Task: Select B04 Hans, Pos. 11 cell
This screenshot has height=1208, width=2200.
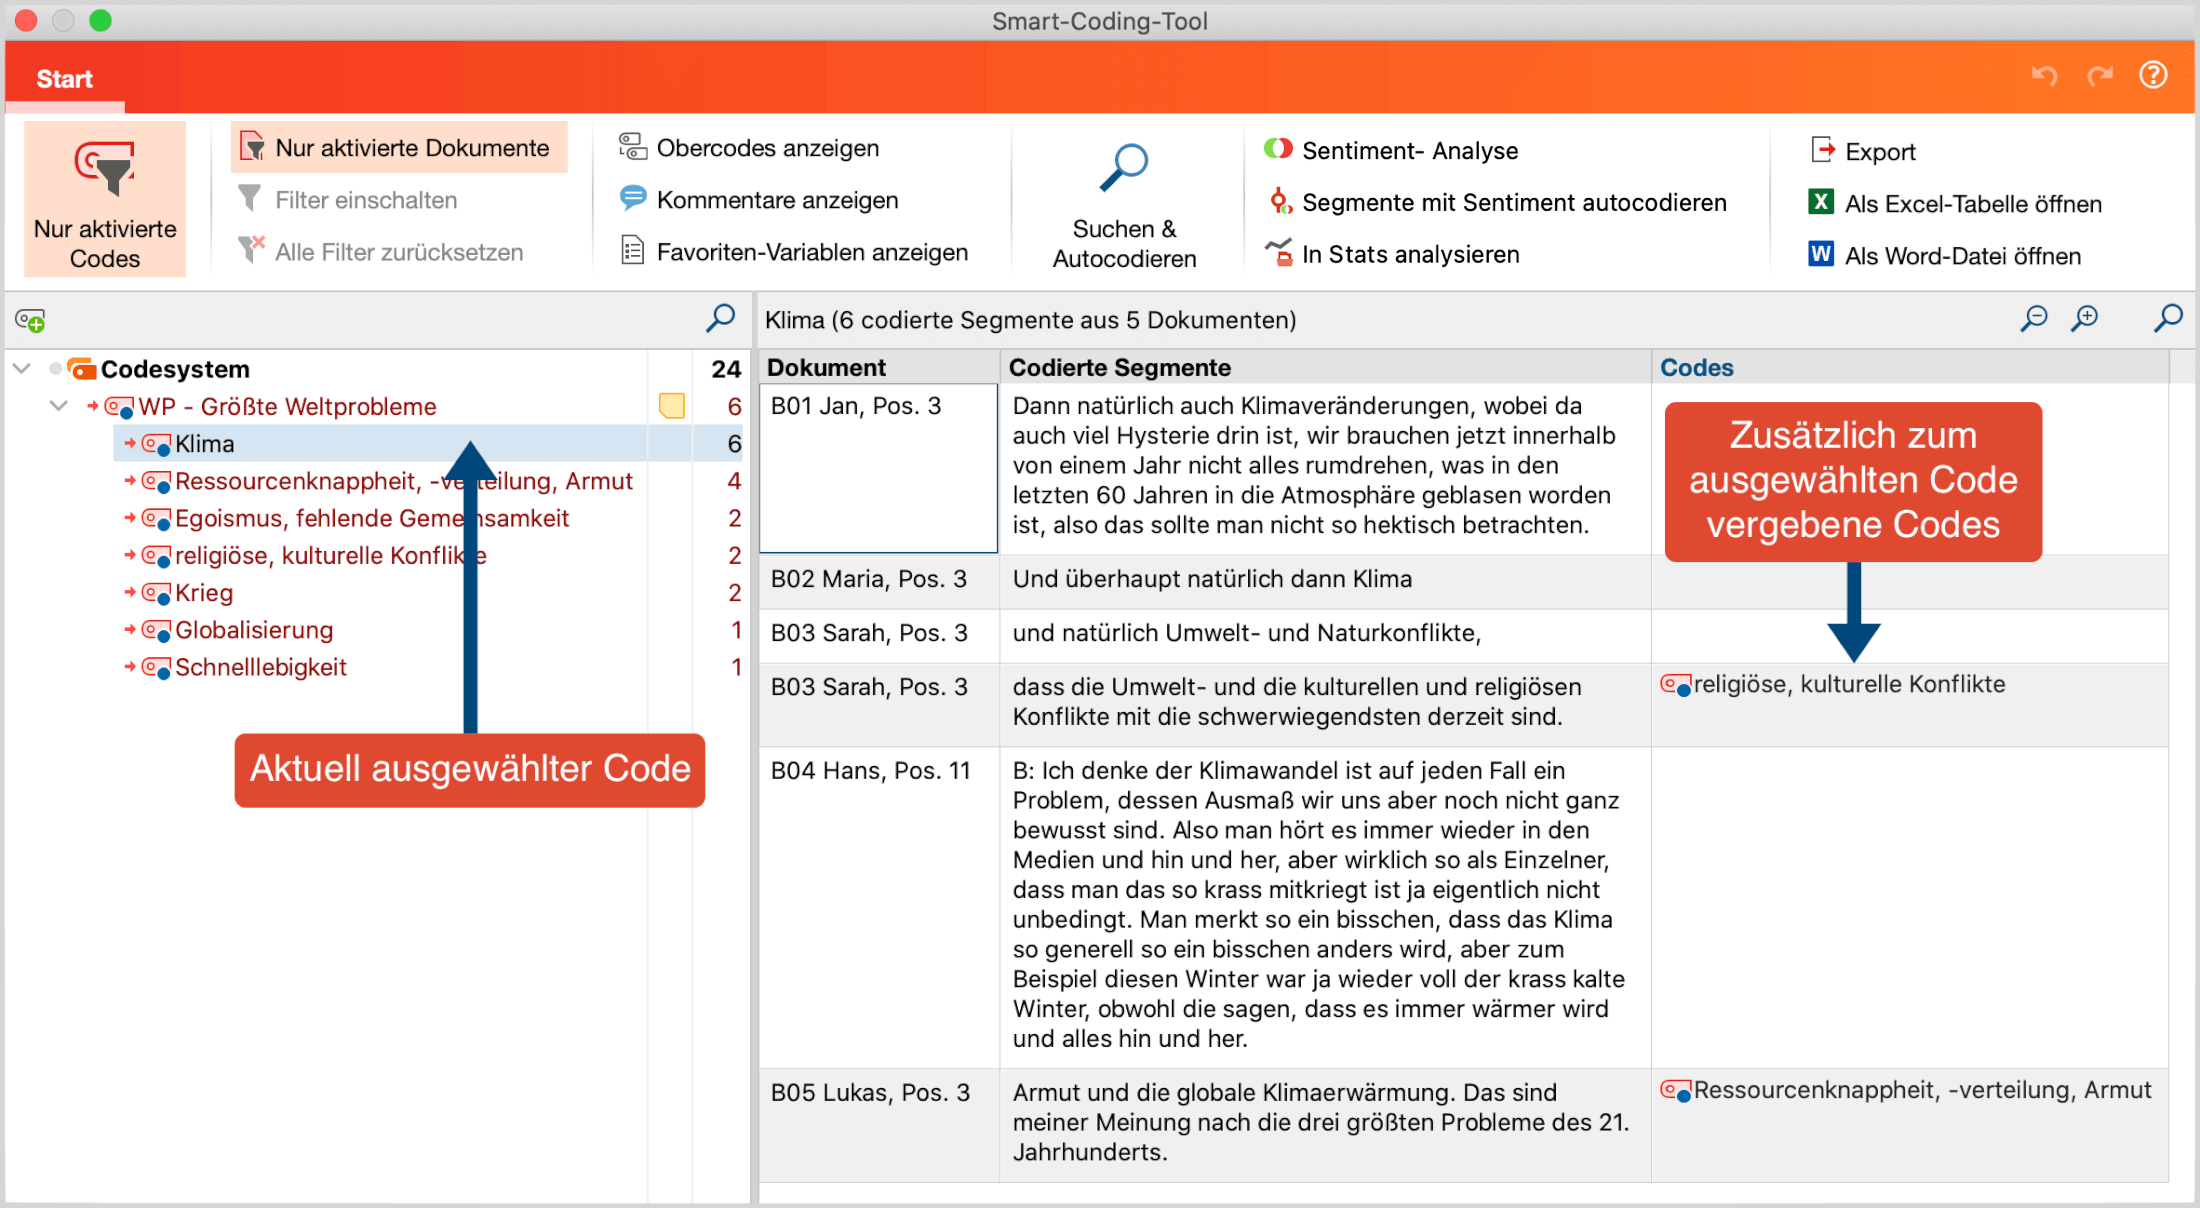Action: click(x=879, y=906)
